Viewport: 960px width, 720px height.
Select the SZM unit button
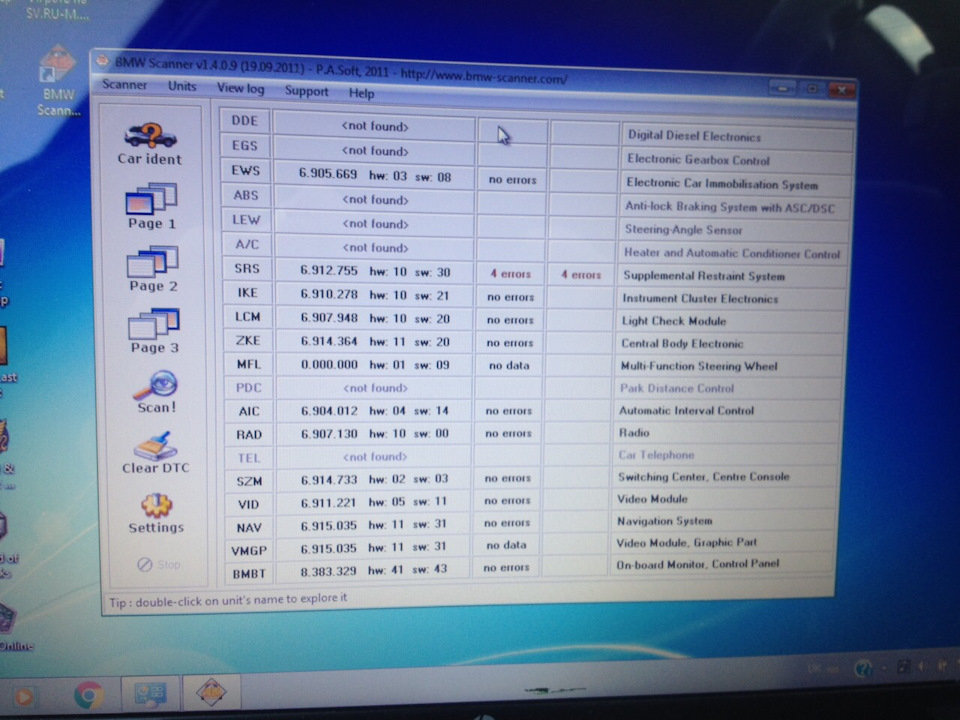[x=249, y=481]
